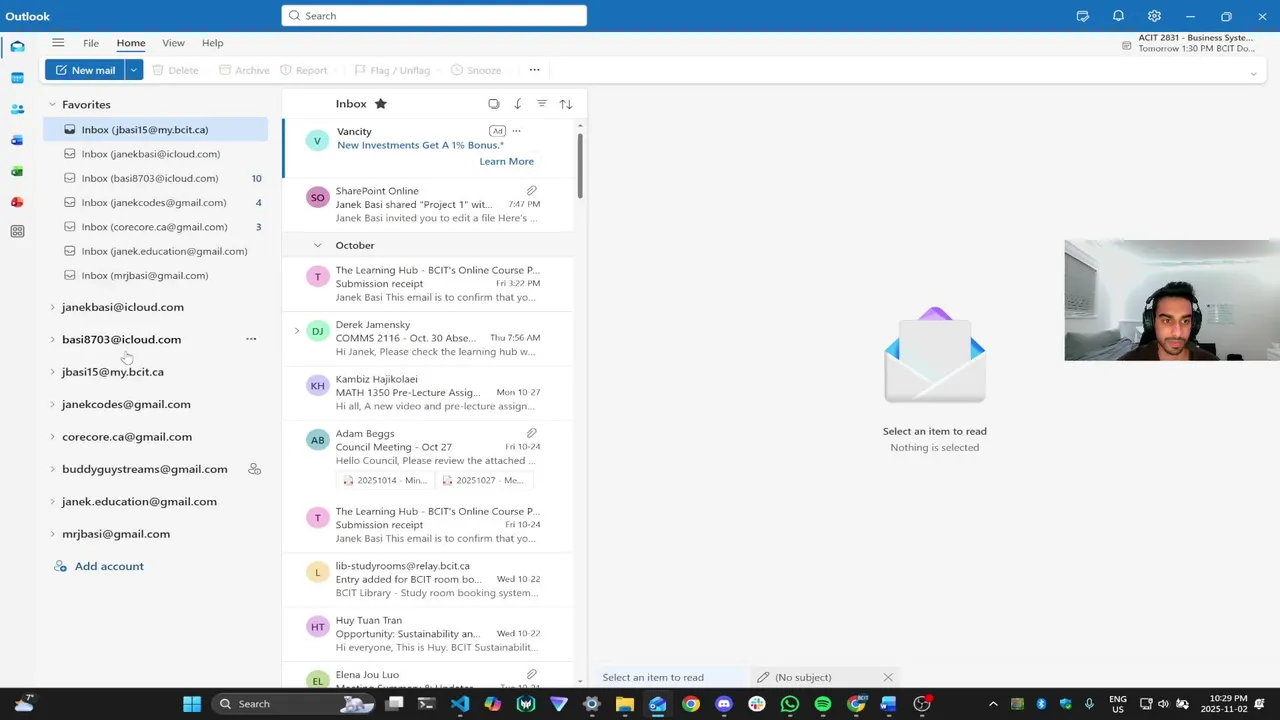Switch to the (No subject) draft tab

[823, 677]
